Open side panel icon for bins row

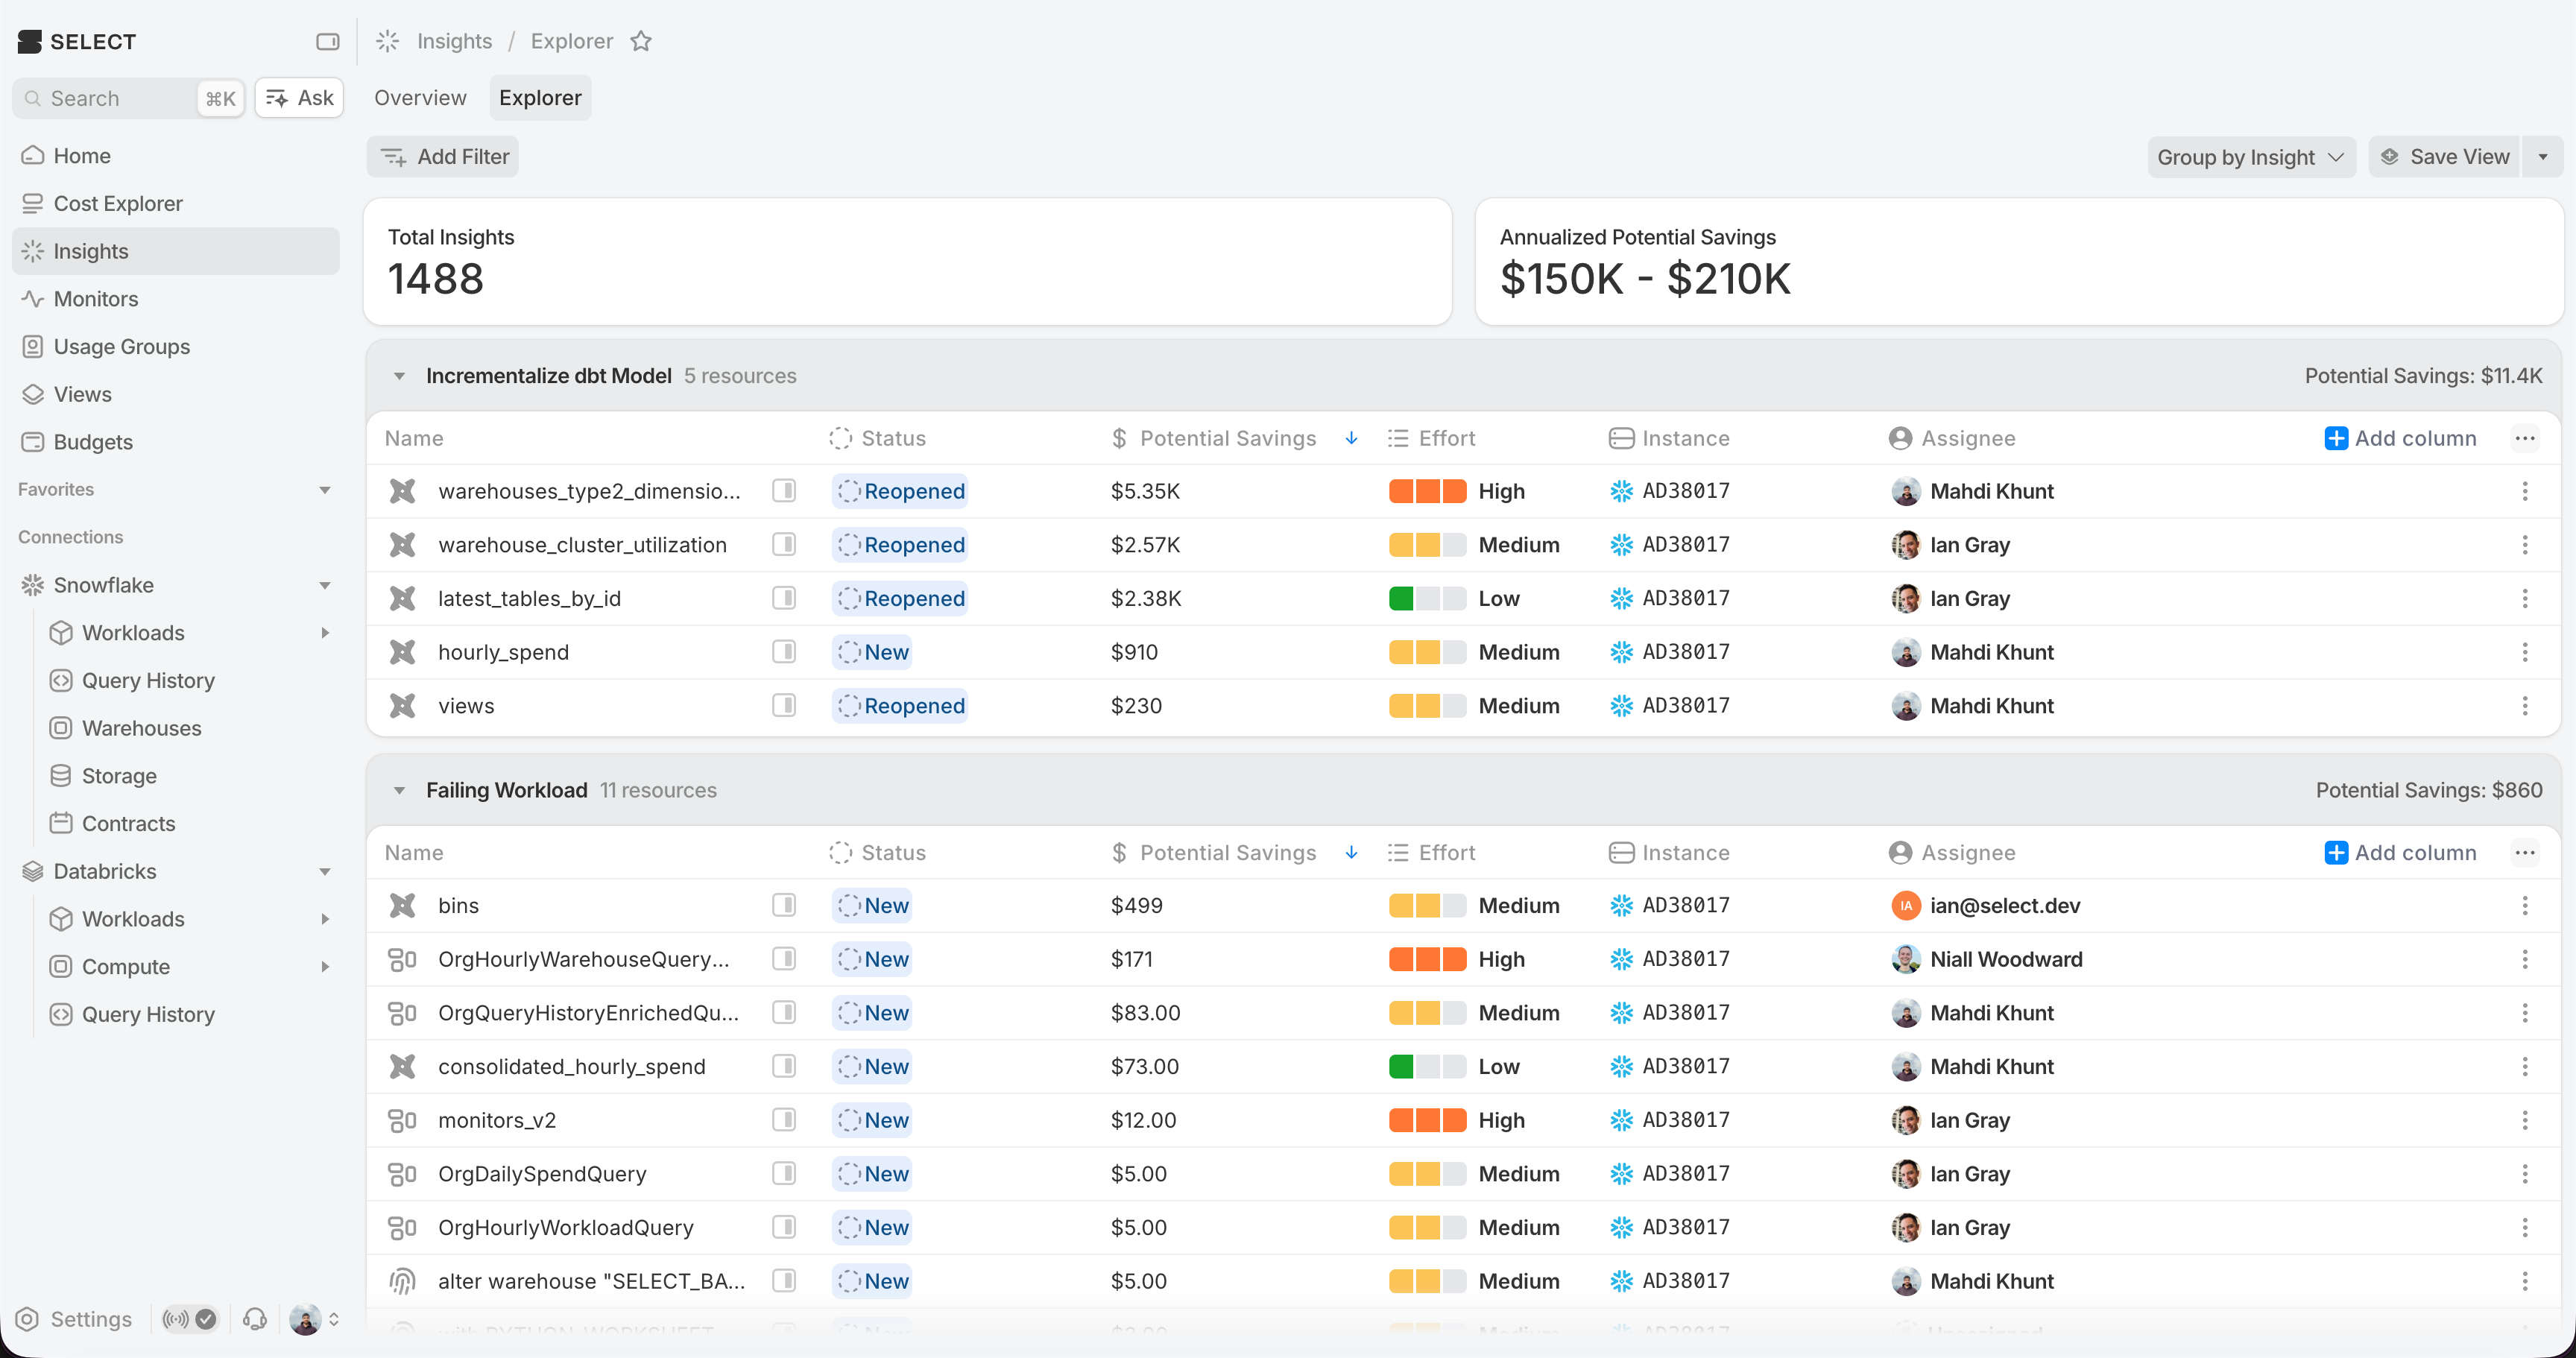click(x=784, y=905)
